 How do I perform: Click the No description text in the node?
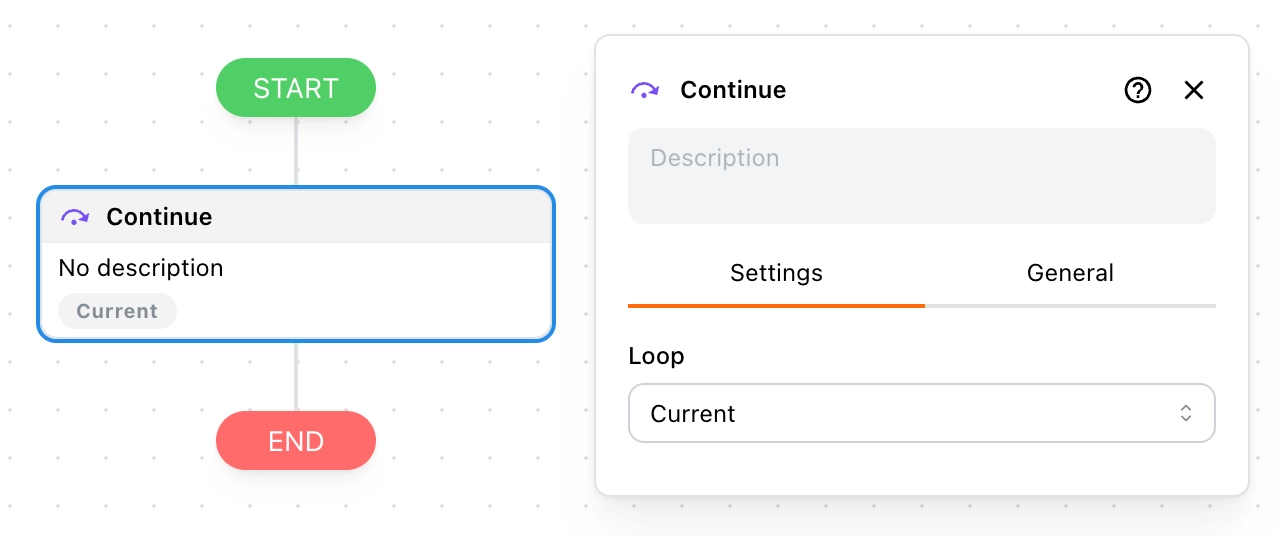[141, 268]
